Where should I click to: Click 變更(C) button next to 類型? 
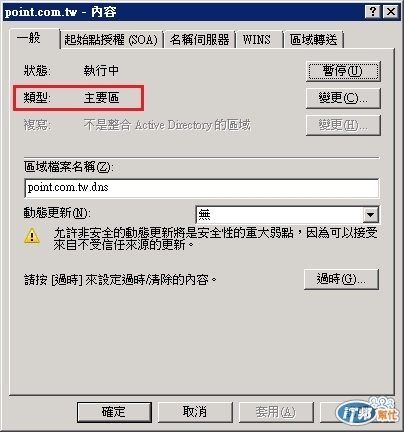pyautogui.click(x=343, y=98)
